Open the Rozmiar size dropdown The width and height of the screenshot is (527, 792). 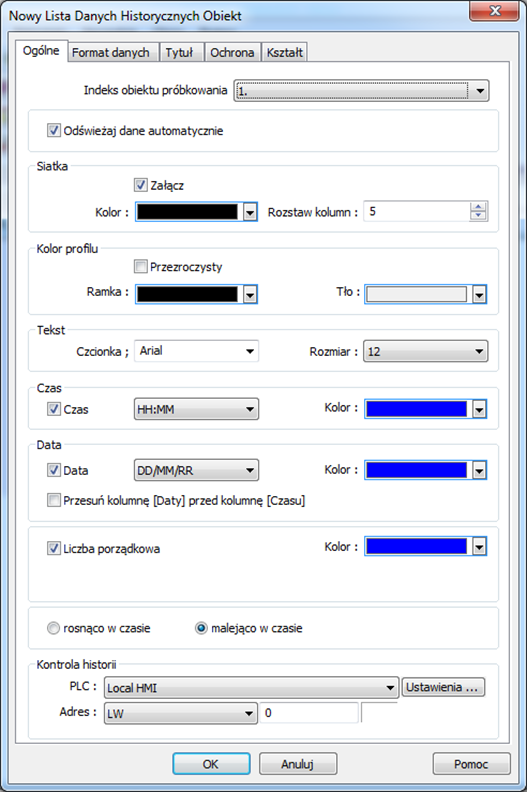coord(425,352)
